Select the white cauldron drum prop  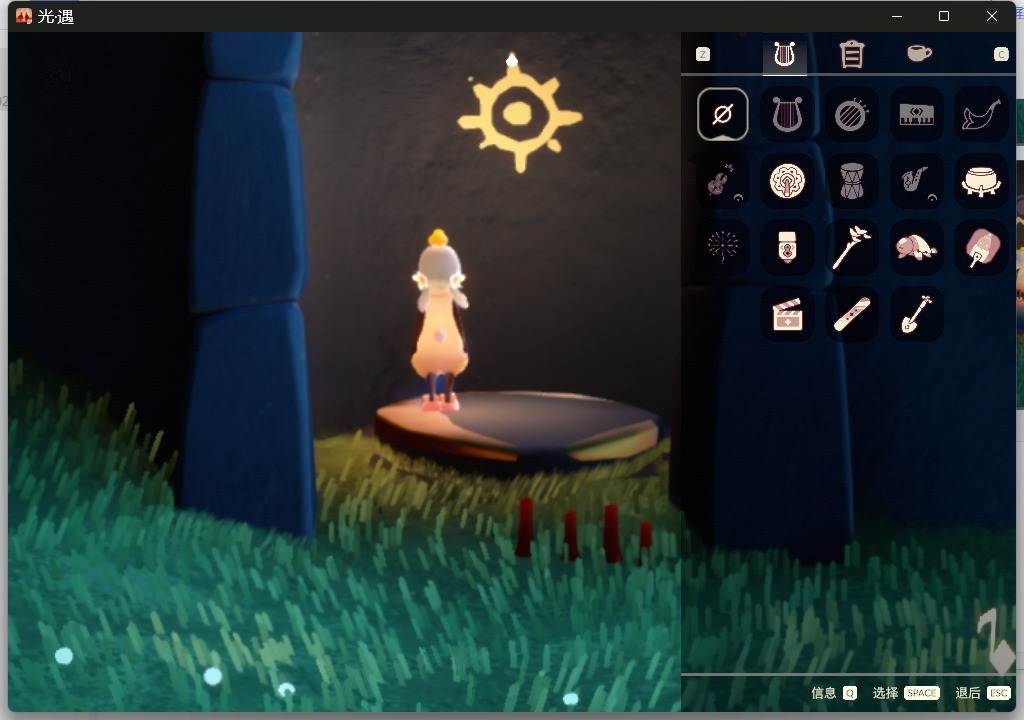click(981, 181)
